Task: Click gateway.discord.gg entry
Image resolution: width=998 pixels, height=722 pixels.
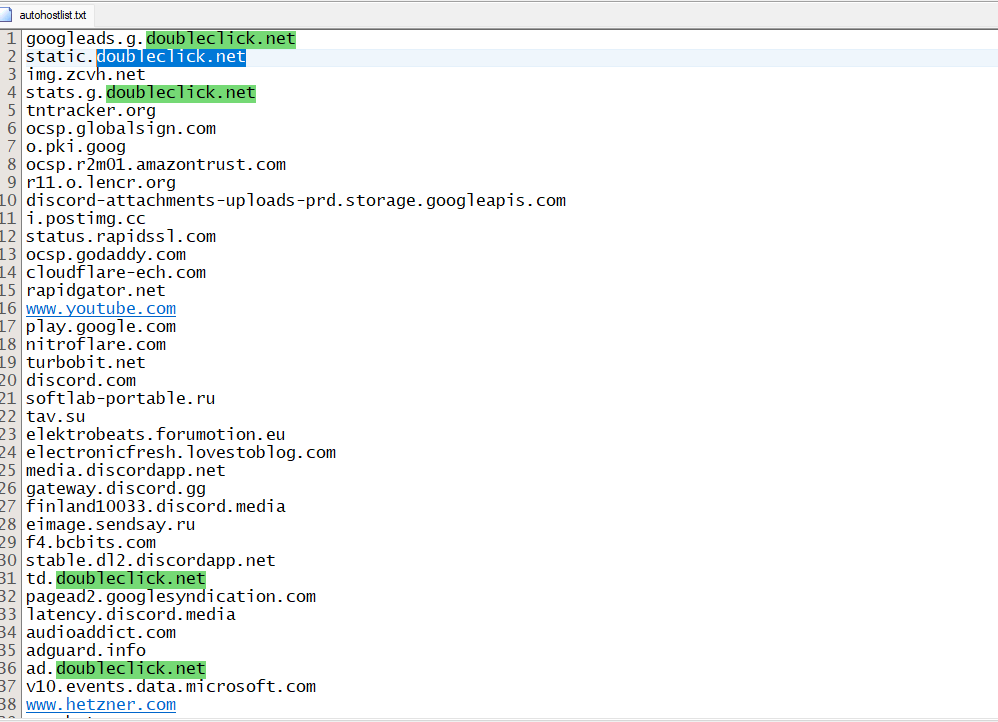Action: point(116,489)
